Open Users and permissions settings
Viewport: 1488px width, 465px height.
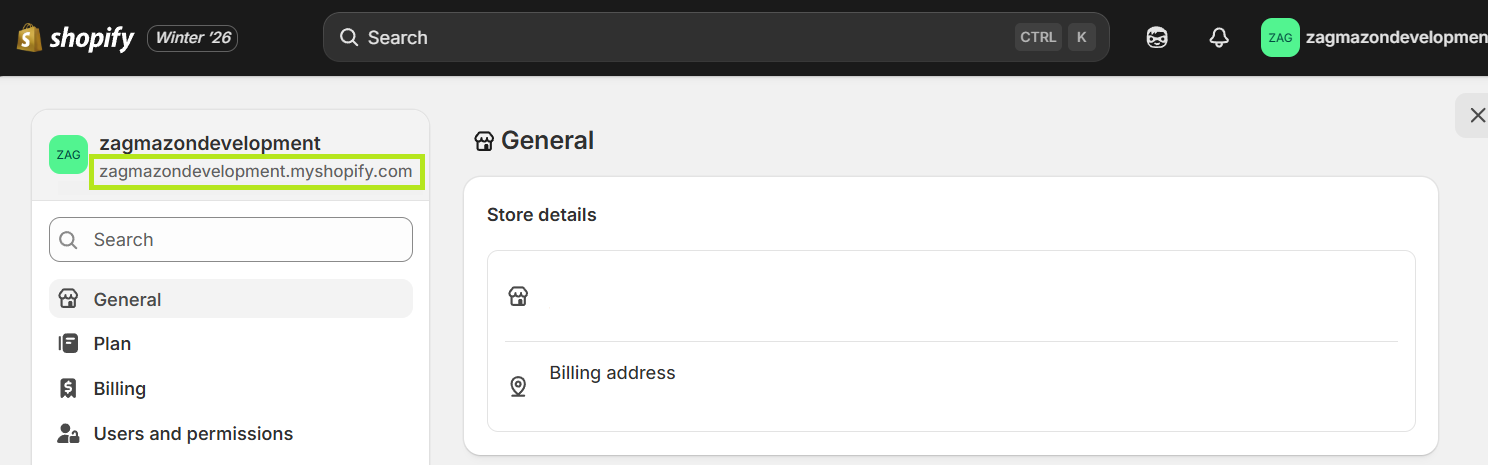click(193, 434)
